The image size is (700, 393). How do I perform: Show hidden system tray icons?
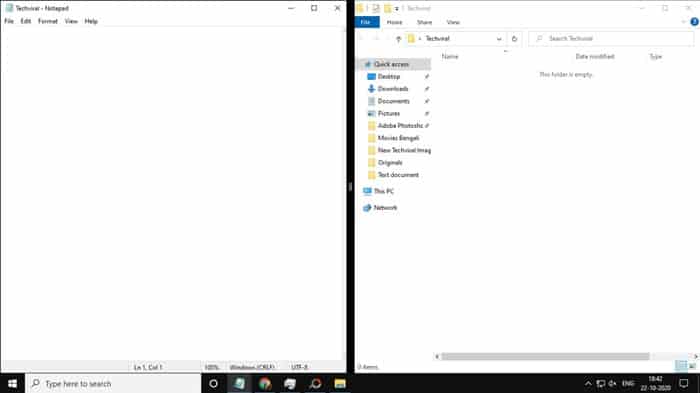coord(588,384)
